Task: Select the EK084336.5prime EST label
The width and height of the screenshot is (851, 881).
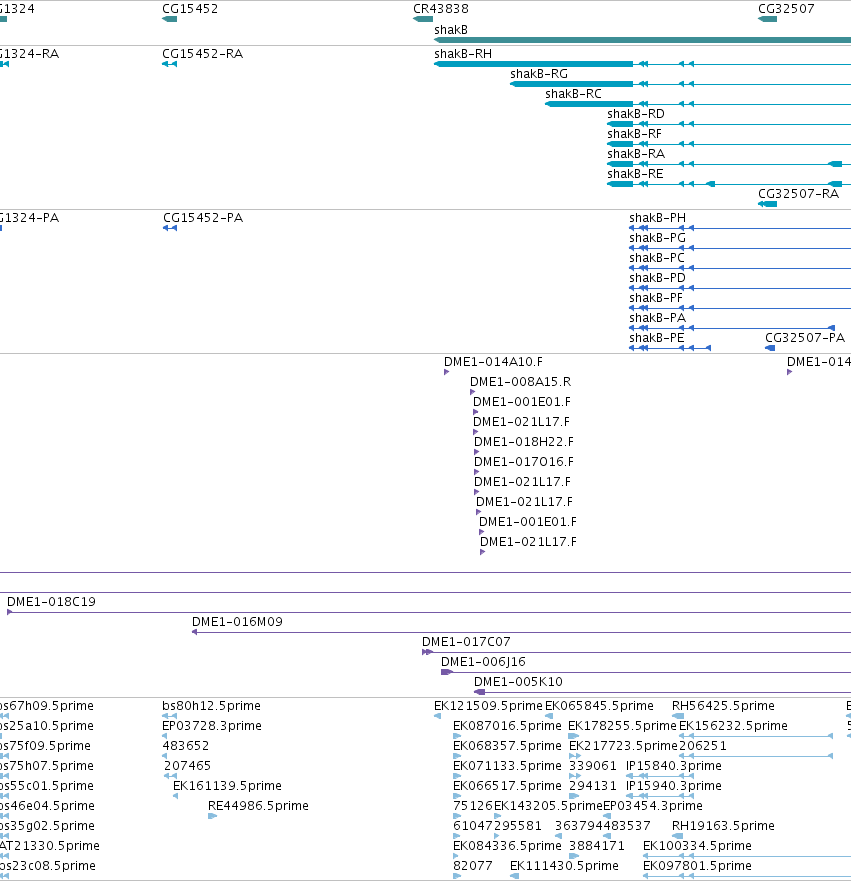Action: pyautogui.click(x=507, y=846)
